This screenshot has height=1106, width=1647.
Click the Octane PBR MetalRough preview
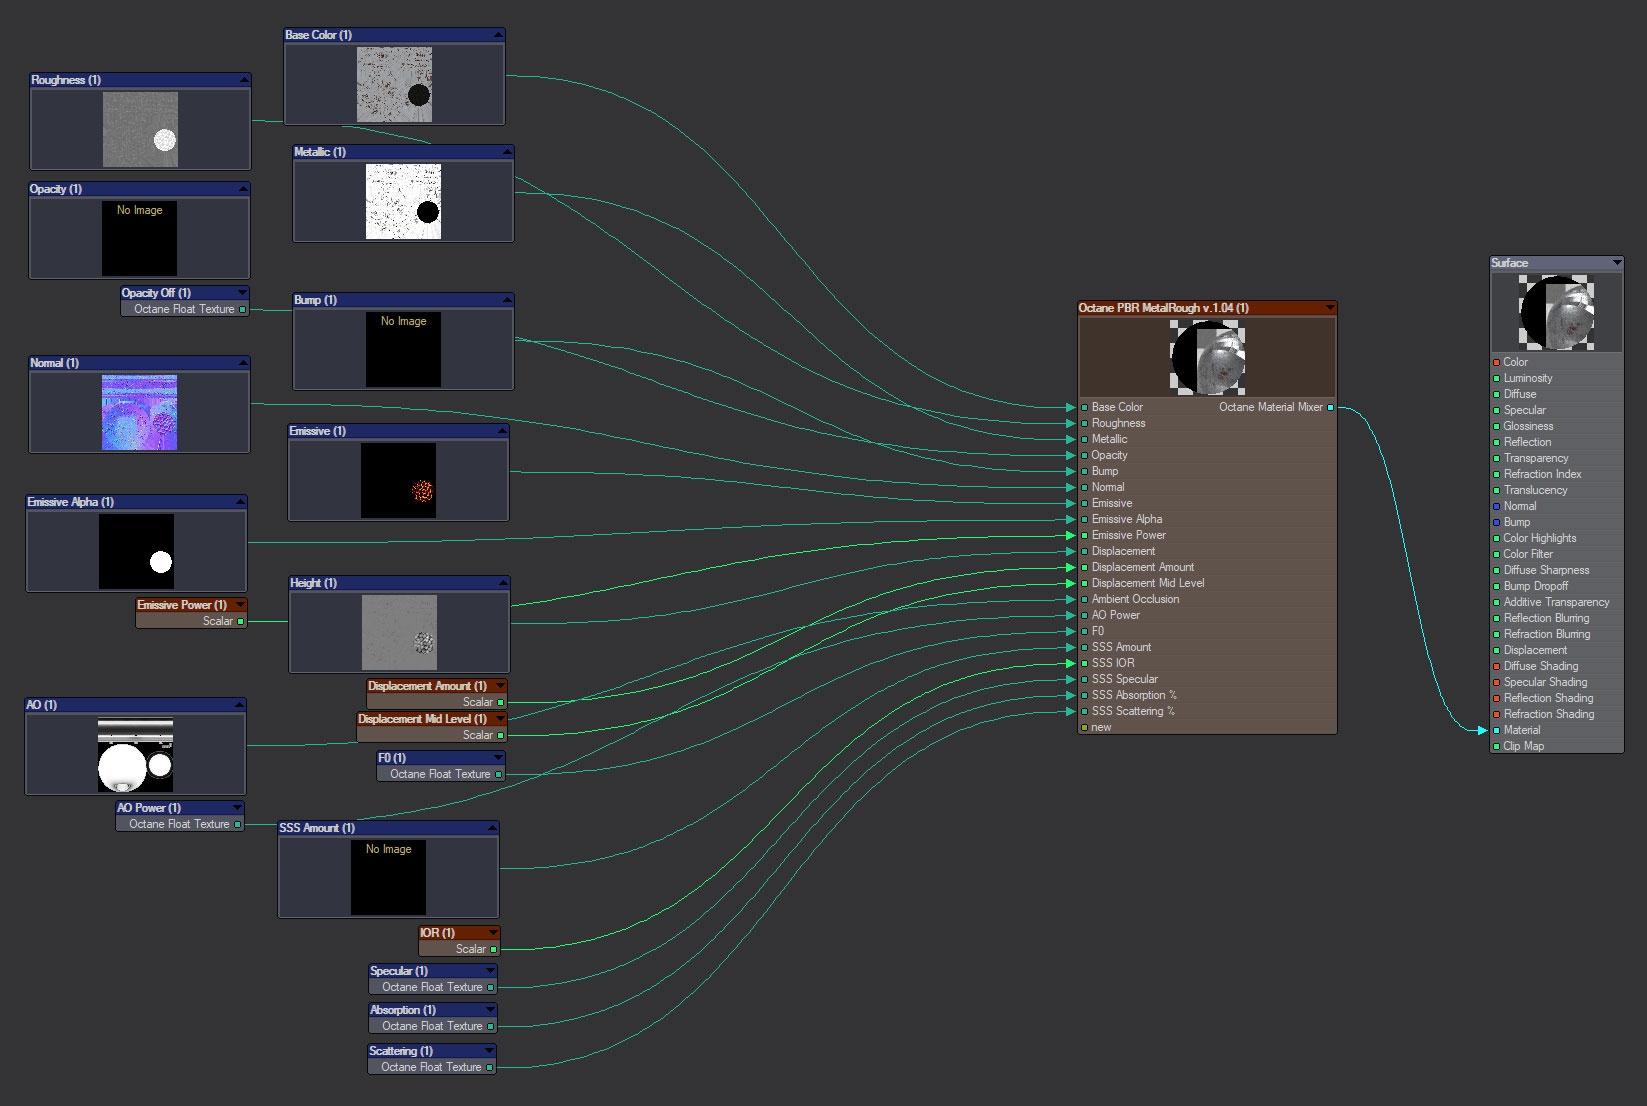point(1207,358)
